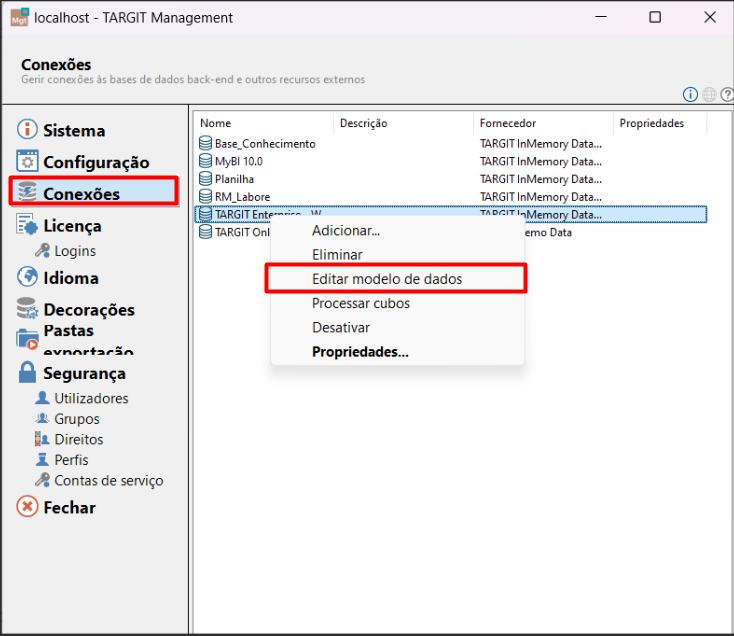Click the Fornecedor column header

coord(543,123)
